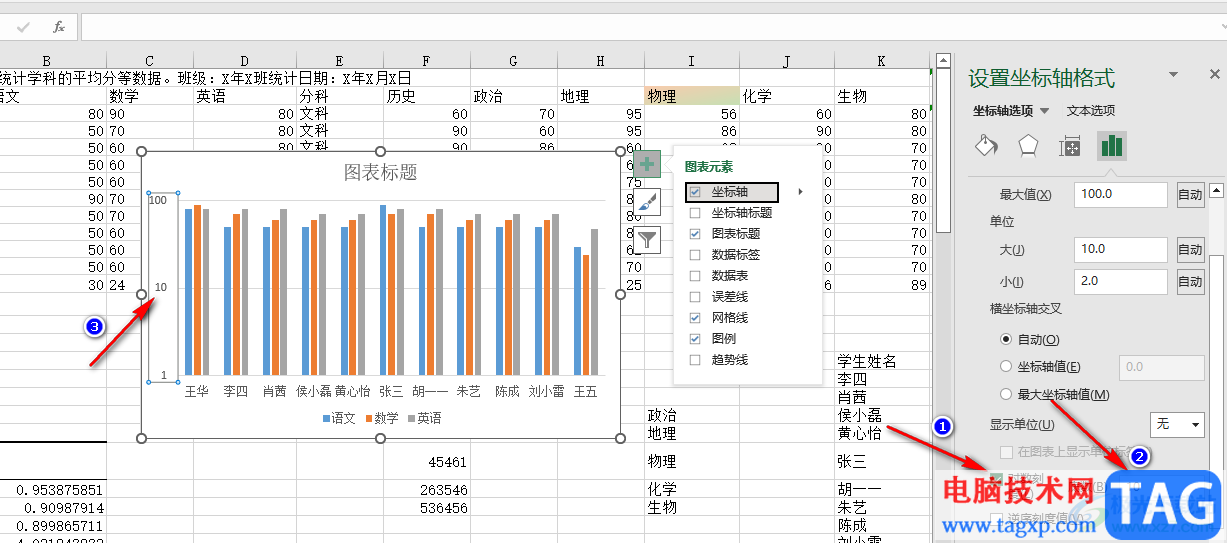The width and height of the screenshot is (1227, 543).
Task: Select column header I
Action: click(691, 61)
